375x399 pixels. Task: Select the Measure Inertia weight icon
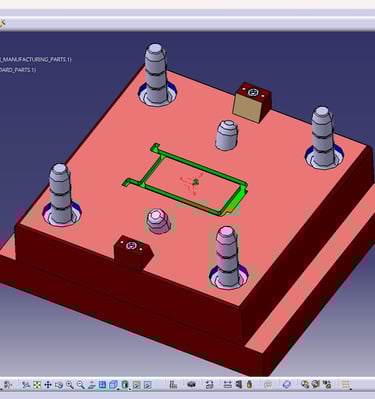(249, 385)
